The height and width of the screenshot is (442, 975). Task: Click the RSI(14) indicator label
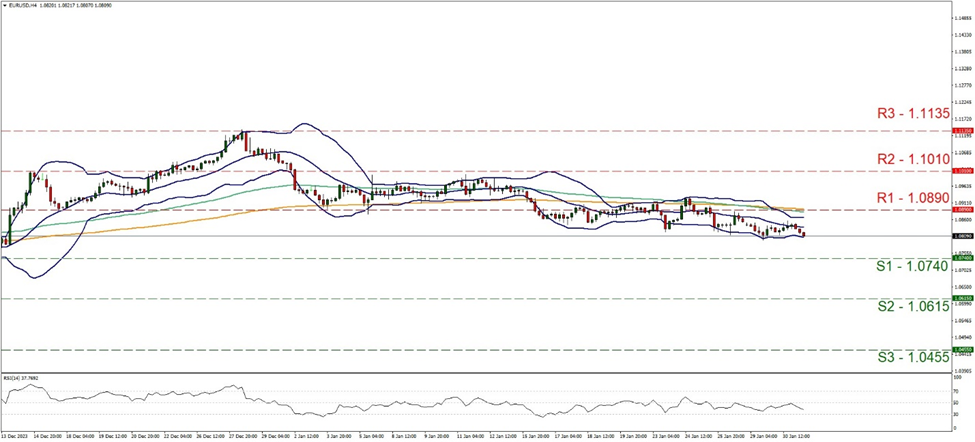pyautogui.click(x=20, y=379)
